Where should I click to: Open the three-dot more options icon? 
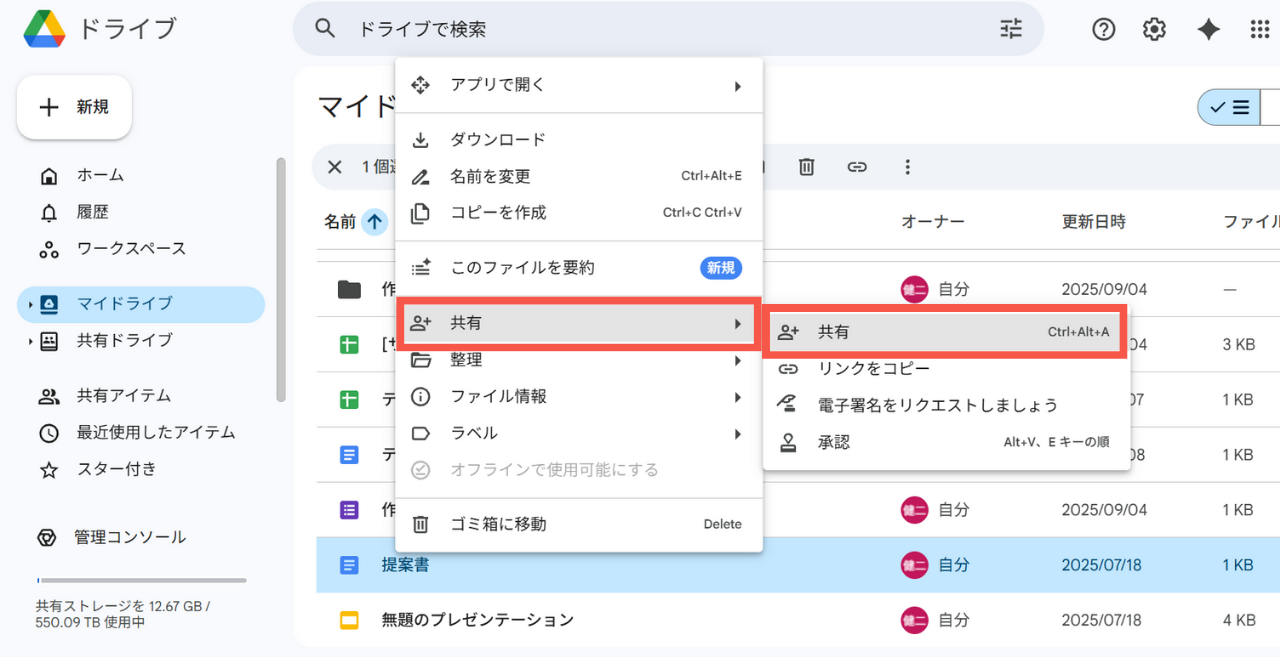[907, 167]
